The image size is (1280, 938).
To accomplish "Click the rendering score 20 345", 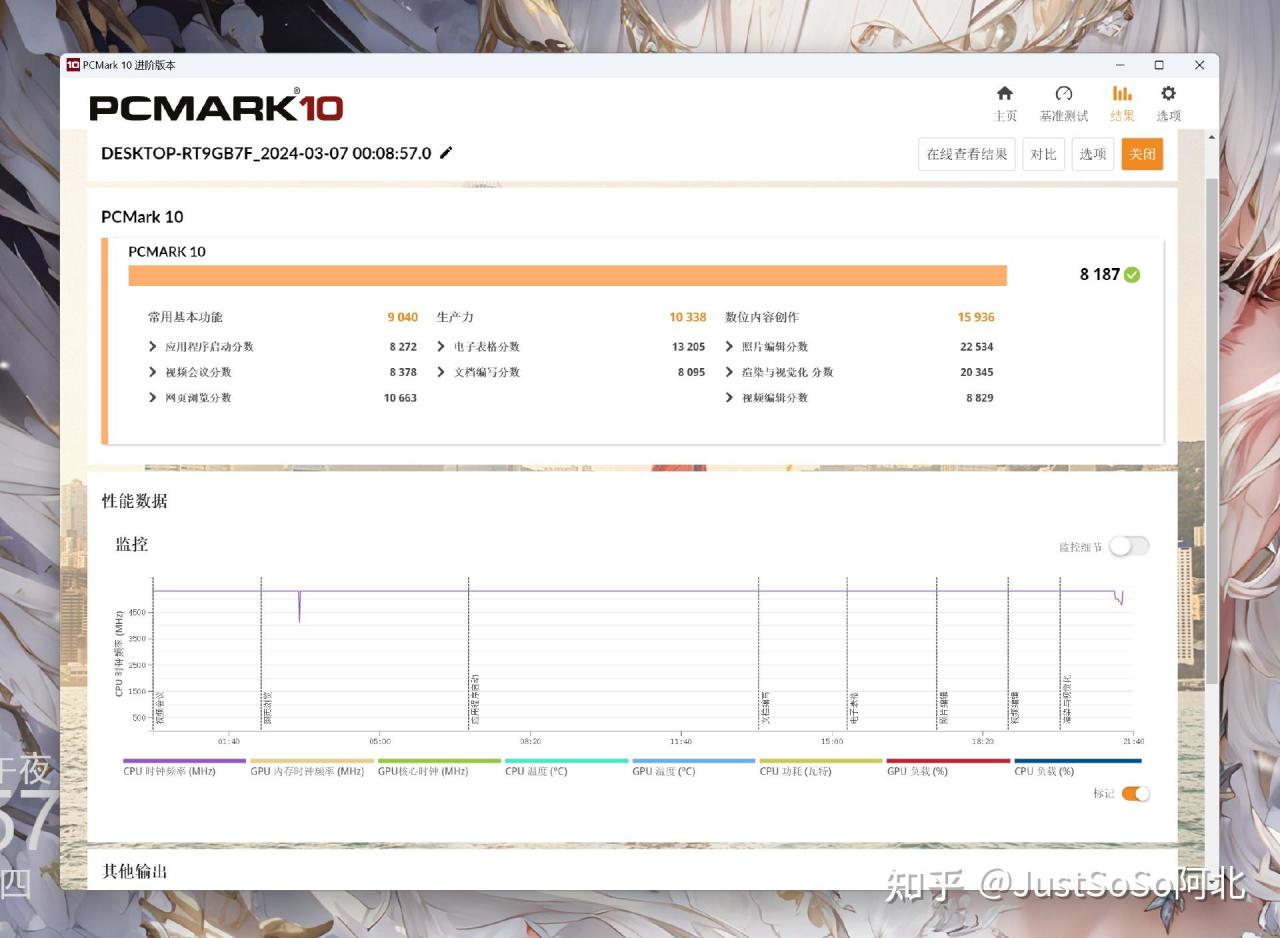I will (976, 372).
